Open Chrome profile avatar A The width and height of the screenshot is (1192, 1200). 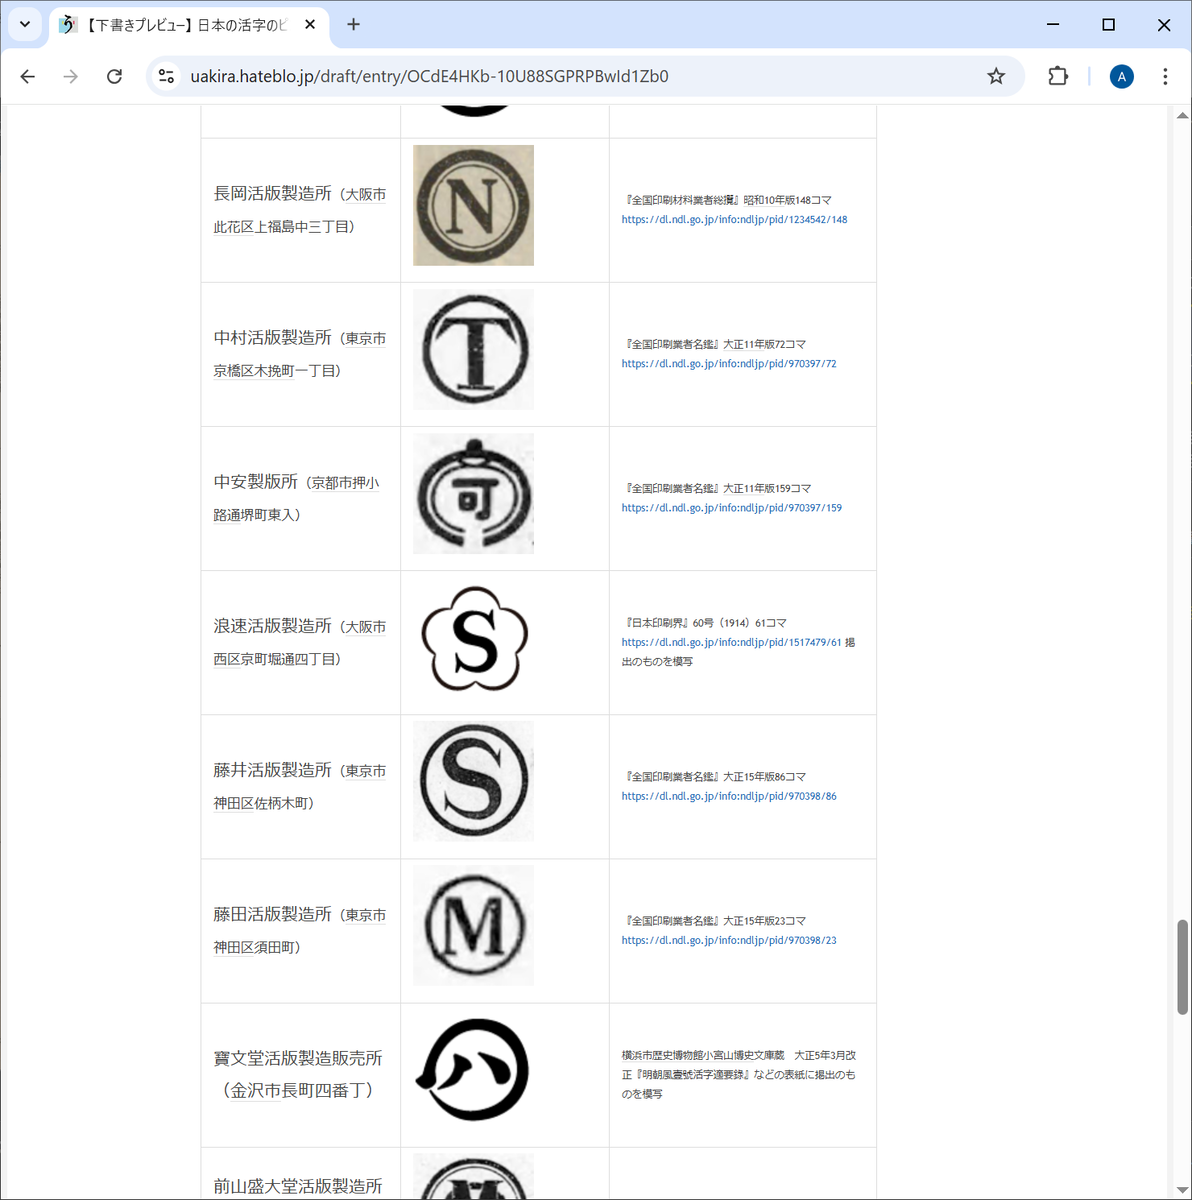point(1122,76)
